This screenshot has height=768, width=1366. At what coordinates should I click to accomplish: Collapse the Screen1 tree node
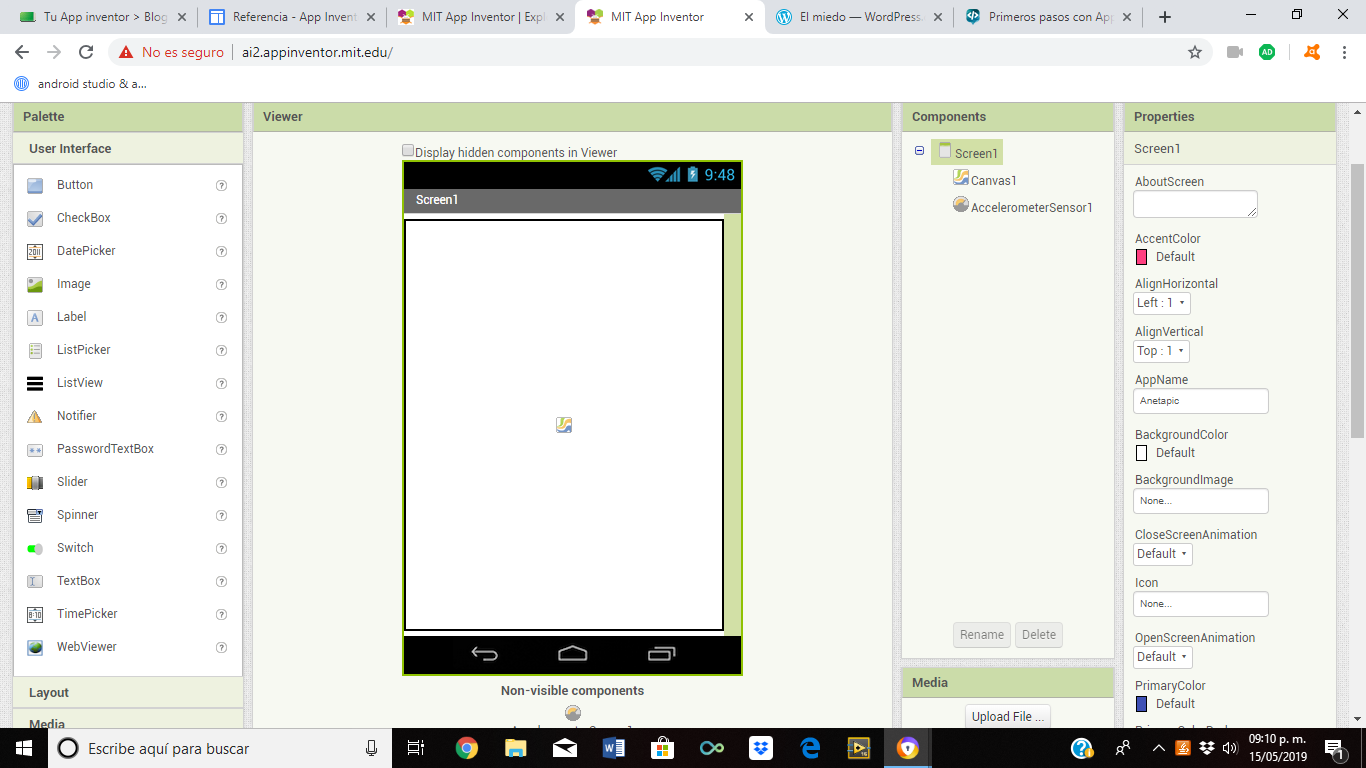(919, 151)
